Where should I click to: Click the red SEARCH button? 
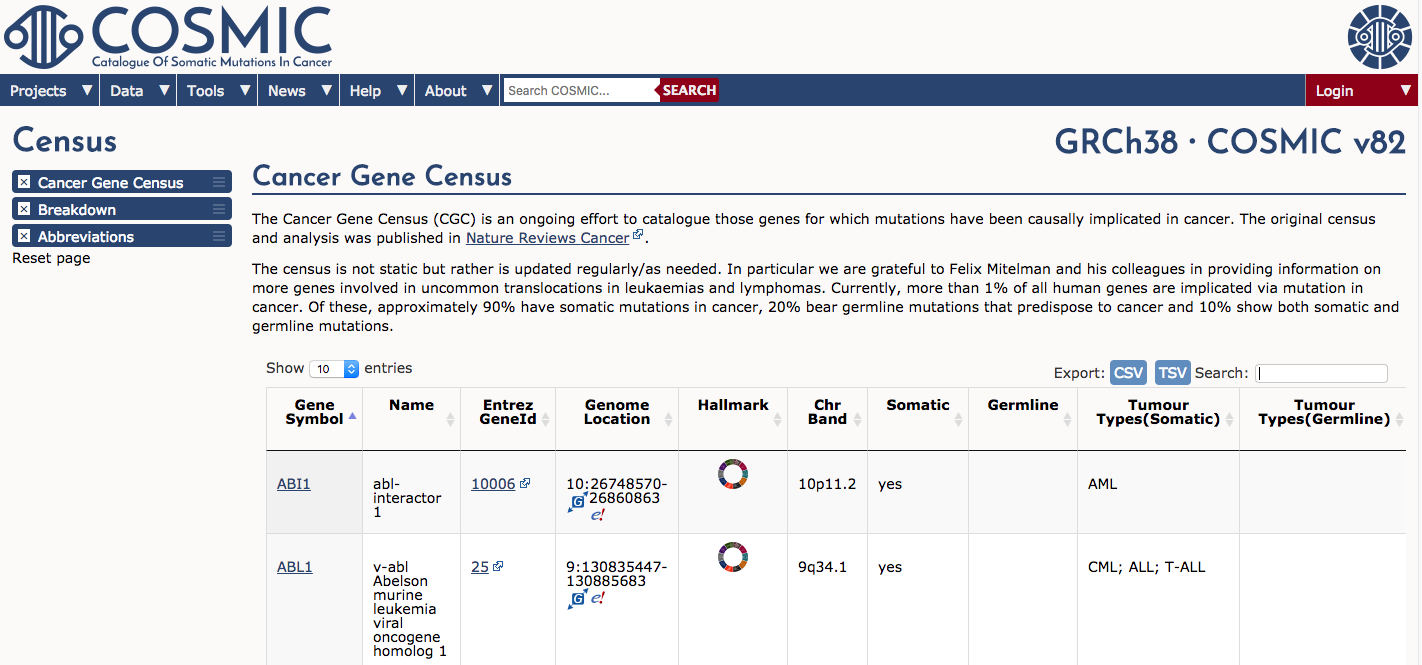(689, 90)
